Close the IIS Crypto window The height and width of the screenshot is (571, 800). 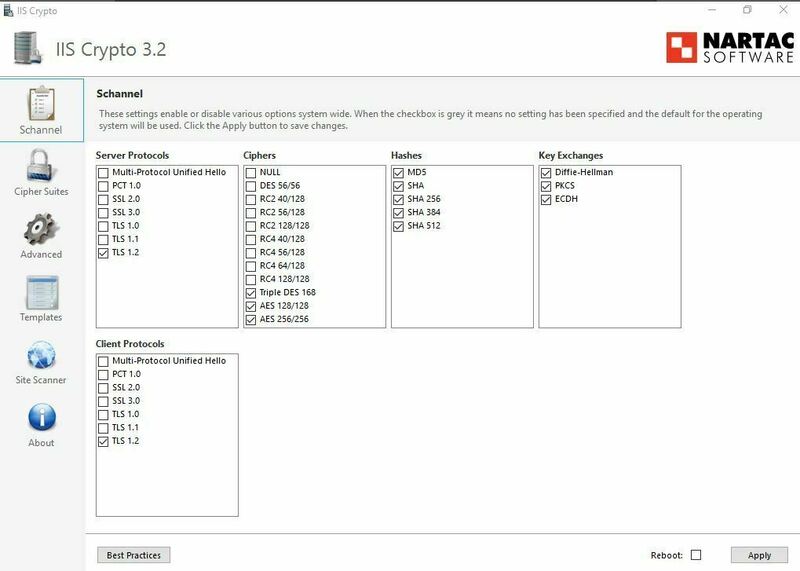tap(783, 10)
